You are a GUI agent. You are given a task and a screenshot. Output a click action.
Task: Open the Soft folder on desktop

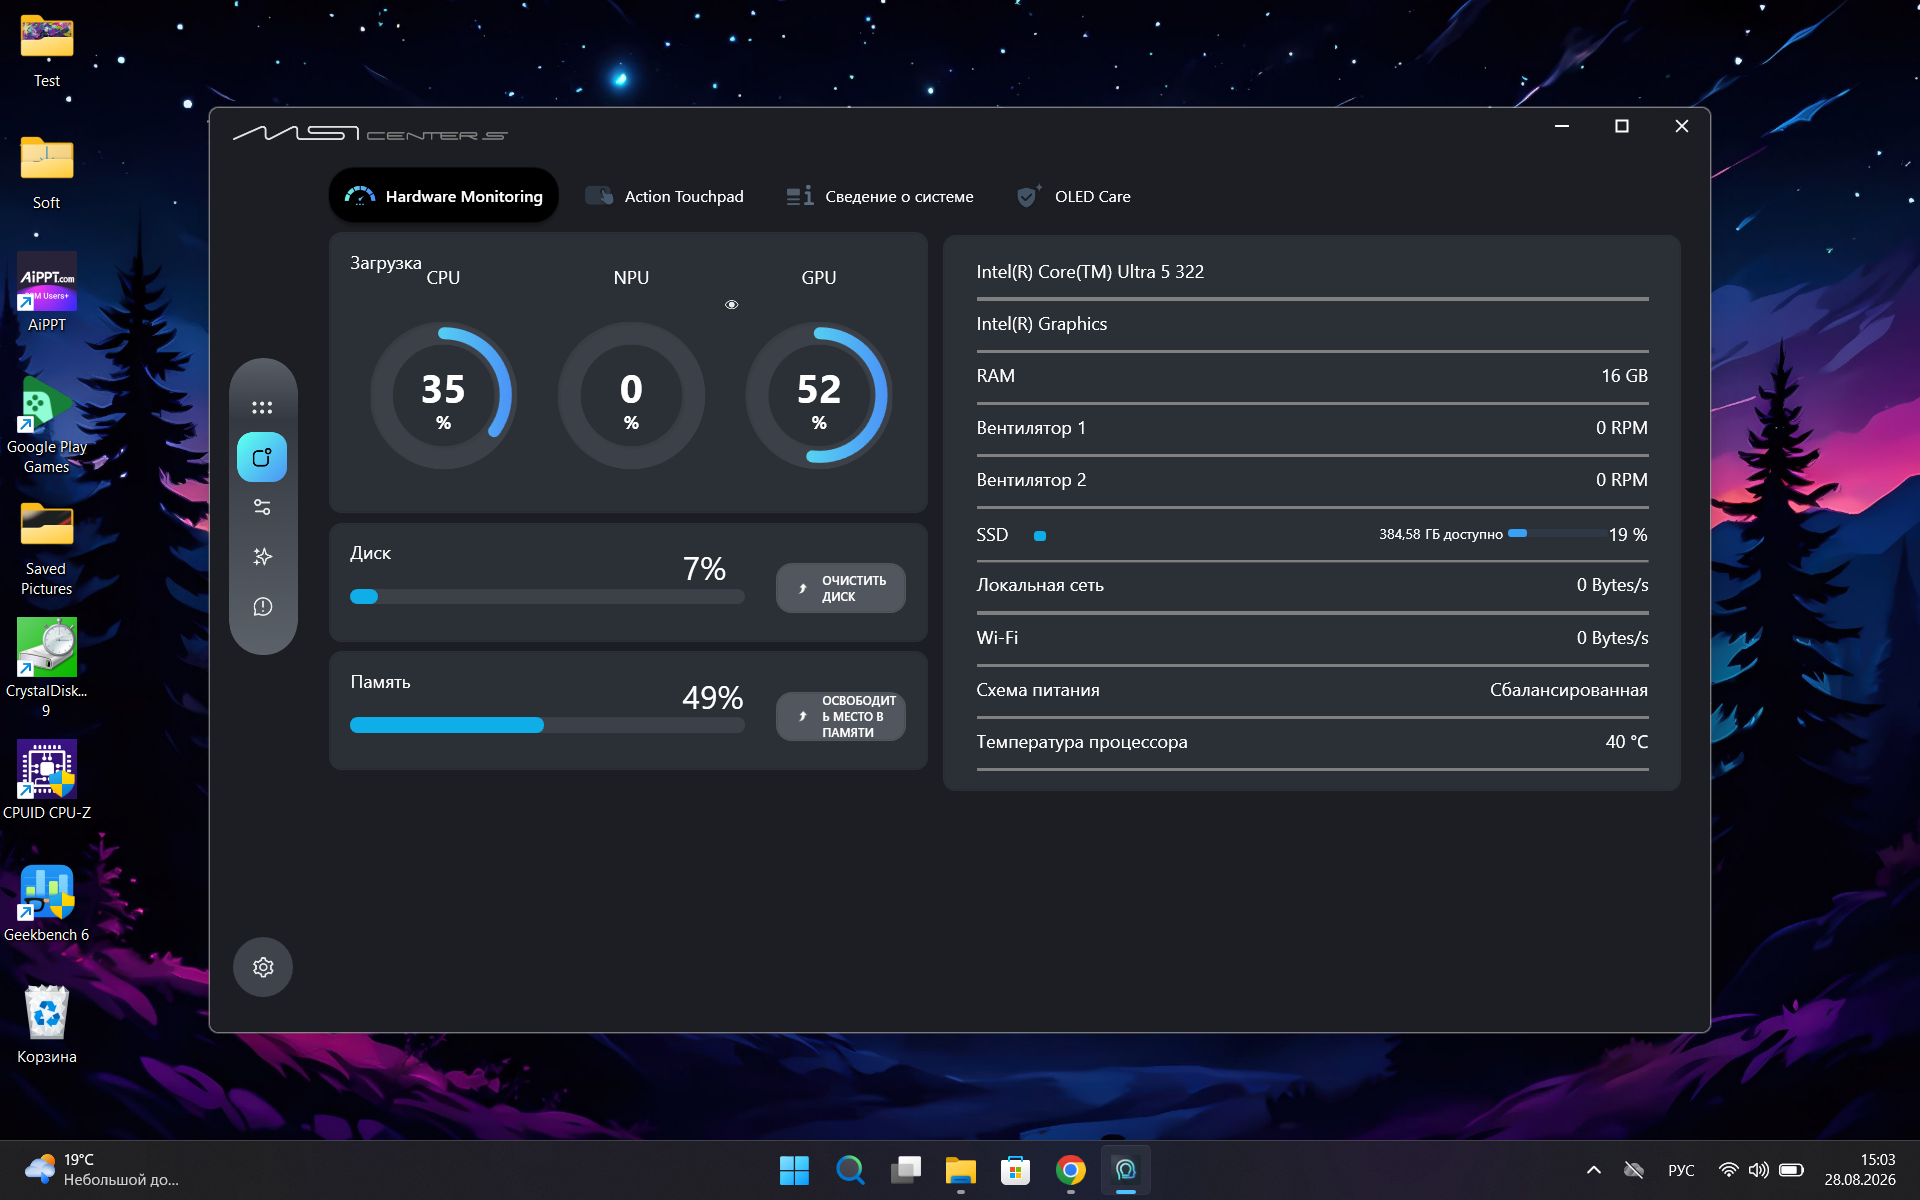point(47,174)
